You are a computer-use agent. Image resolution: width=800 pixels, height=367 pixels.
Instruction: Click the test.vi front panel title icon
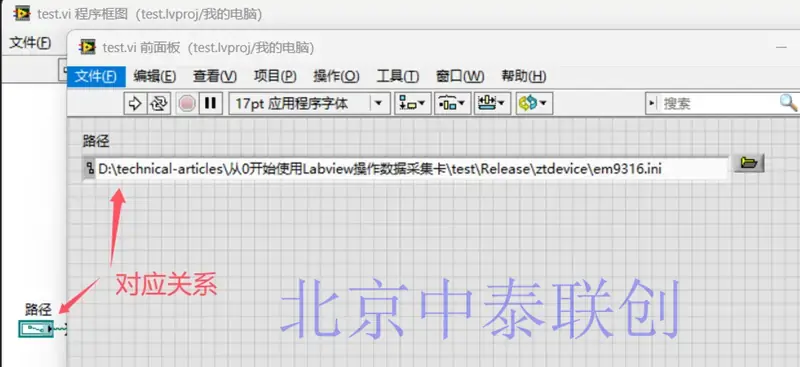point(87,47)
